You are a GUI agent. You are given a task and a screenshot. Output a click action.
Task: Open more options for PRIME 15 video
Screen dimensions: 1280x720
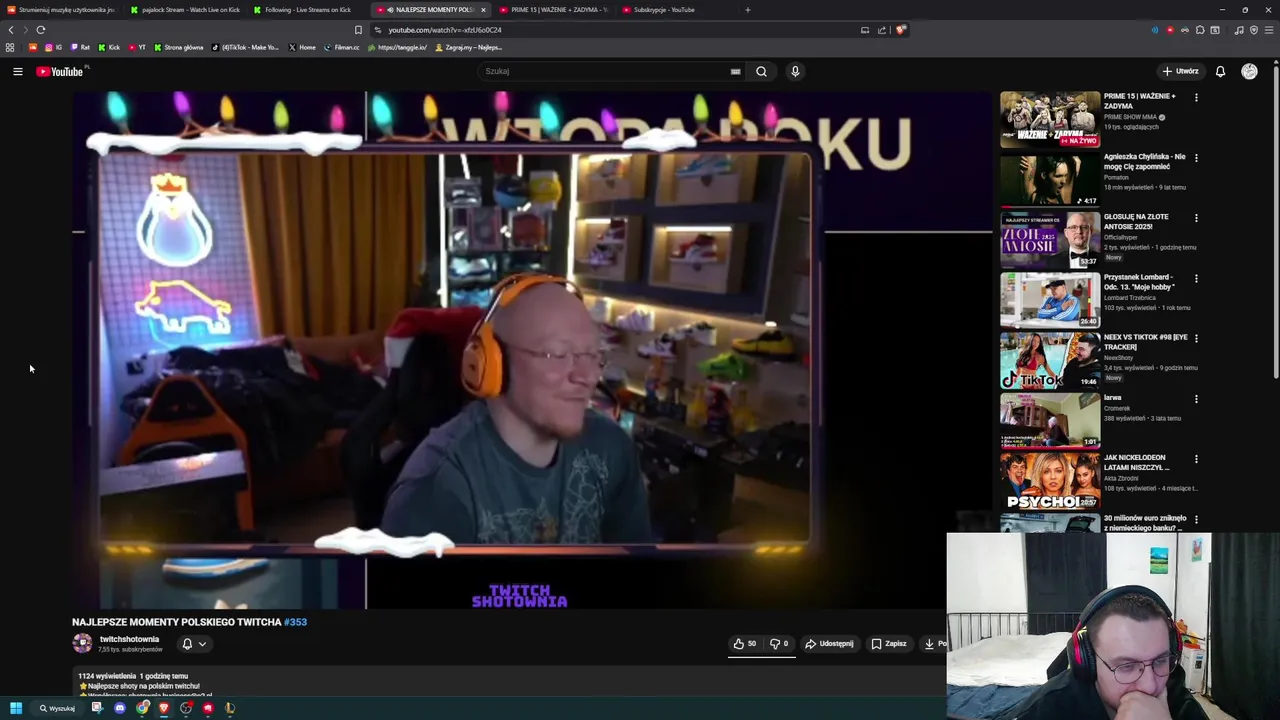pyautogui.click(x=1196, y=98)
